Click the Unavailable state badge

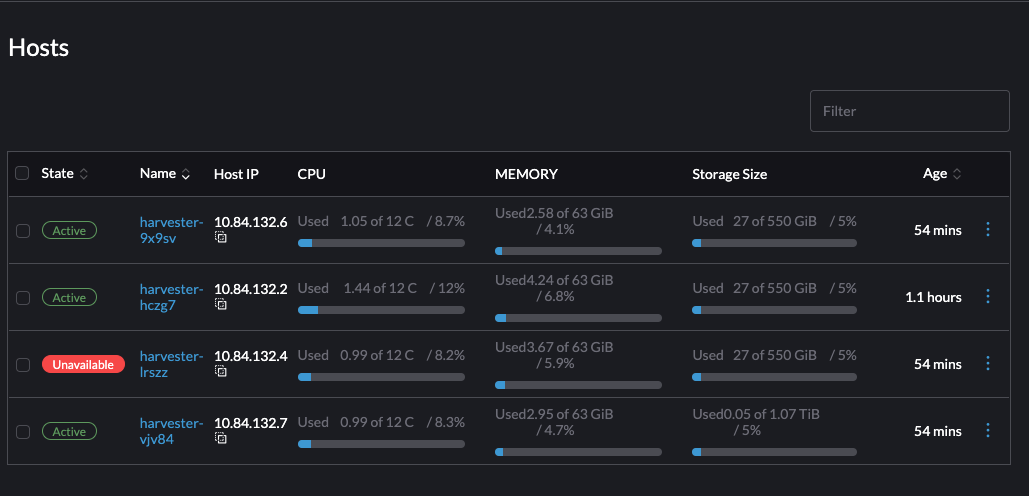83,365
